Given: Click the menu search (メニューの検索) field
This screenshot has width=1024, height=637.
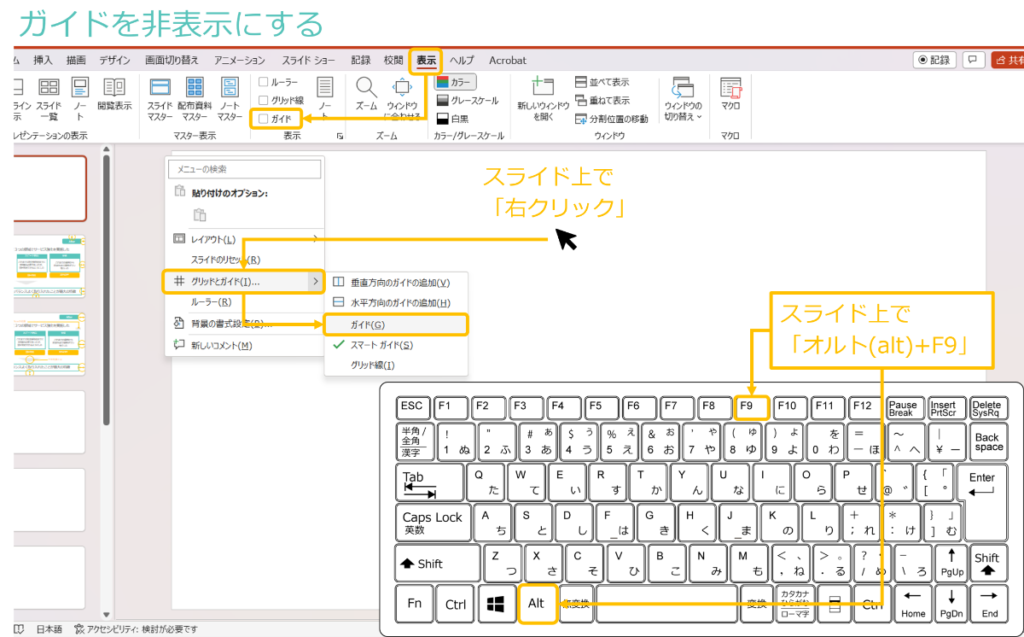Looking at the screenshot, I should pos(245,168).
